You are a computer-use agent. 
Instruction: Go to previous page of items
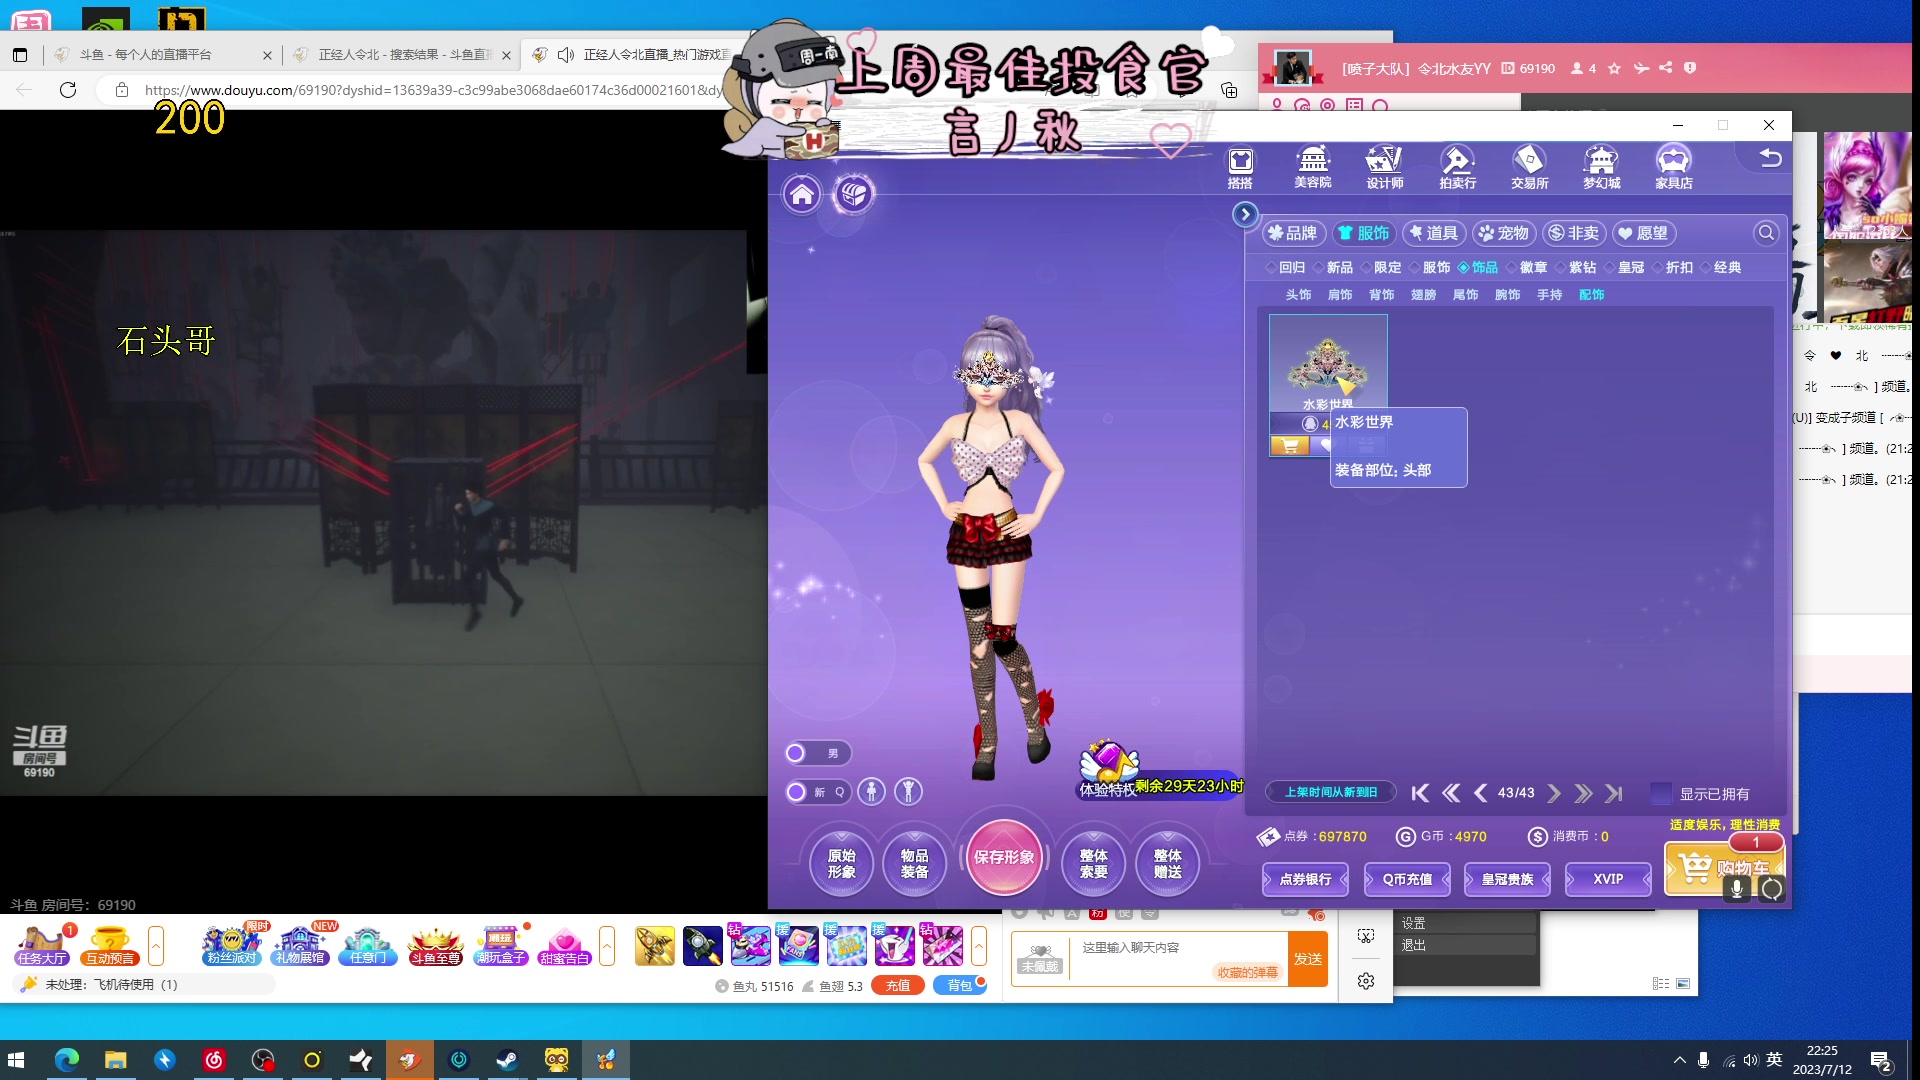(x=1480, y=793)
